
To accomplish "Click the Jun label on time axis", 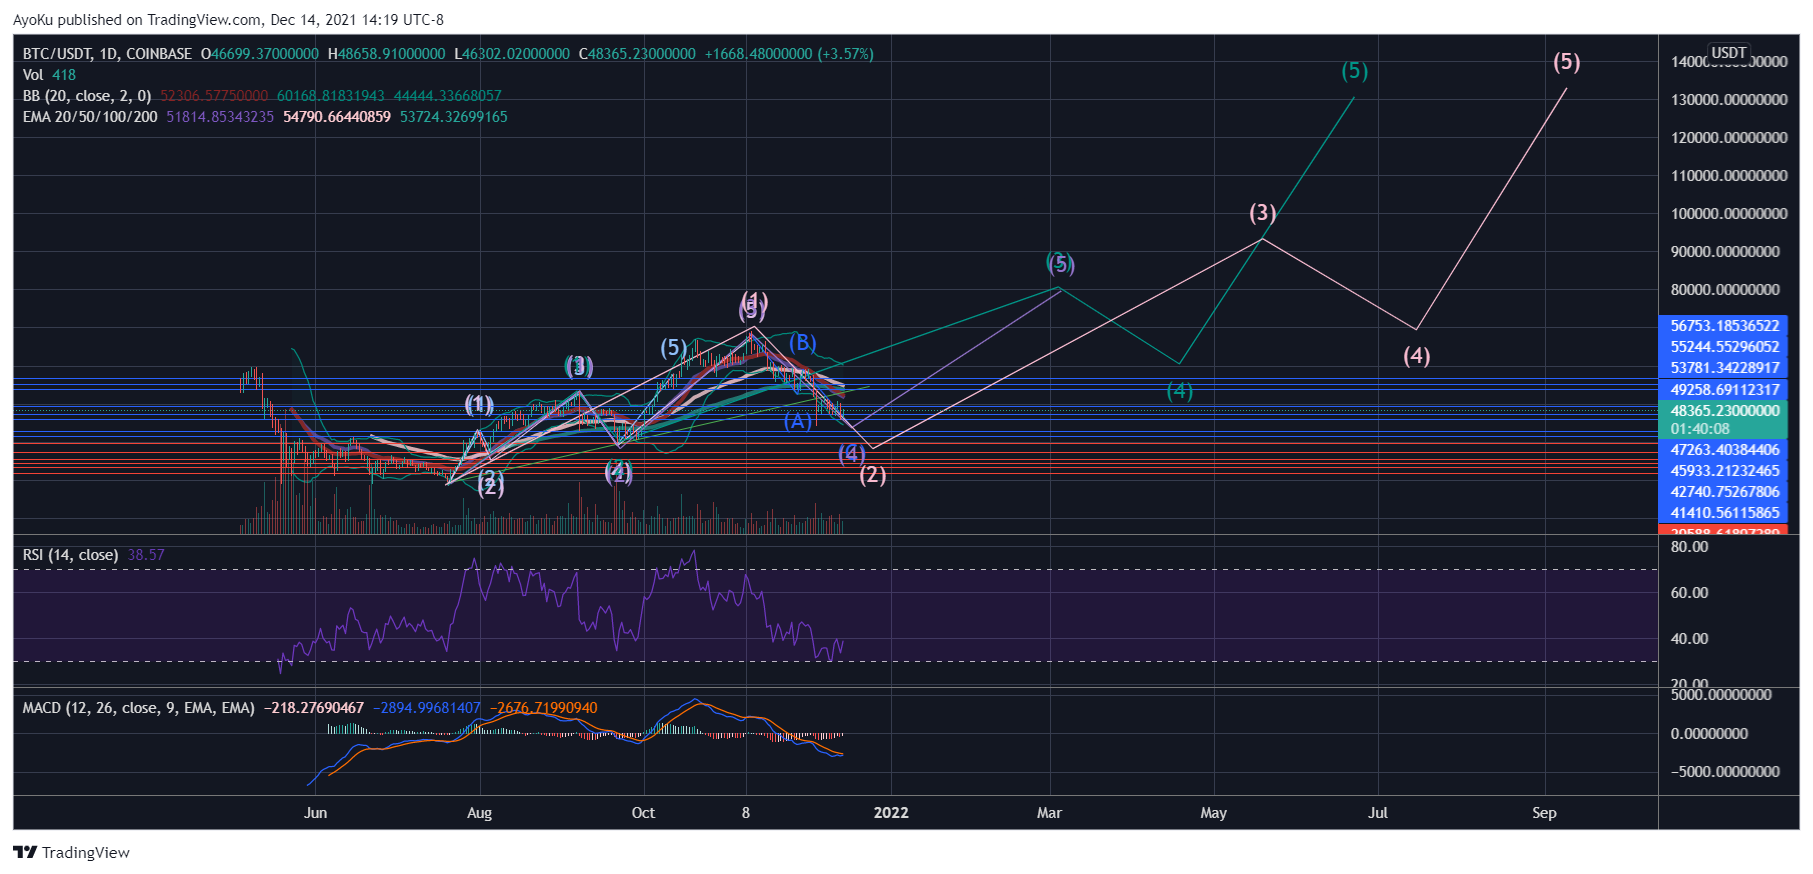I will tap(315, 813).
